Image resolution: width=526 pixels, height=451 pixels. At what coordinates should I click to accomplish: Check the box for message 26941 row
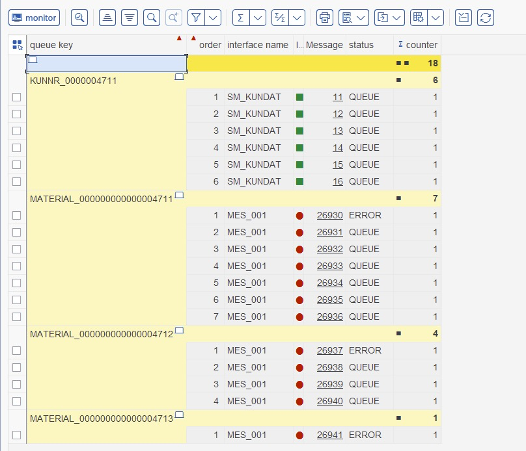[16, 435]
